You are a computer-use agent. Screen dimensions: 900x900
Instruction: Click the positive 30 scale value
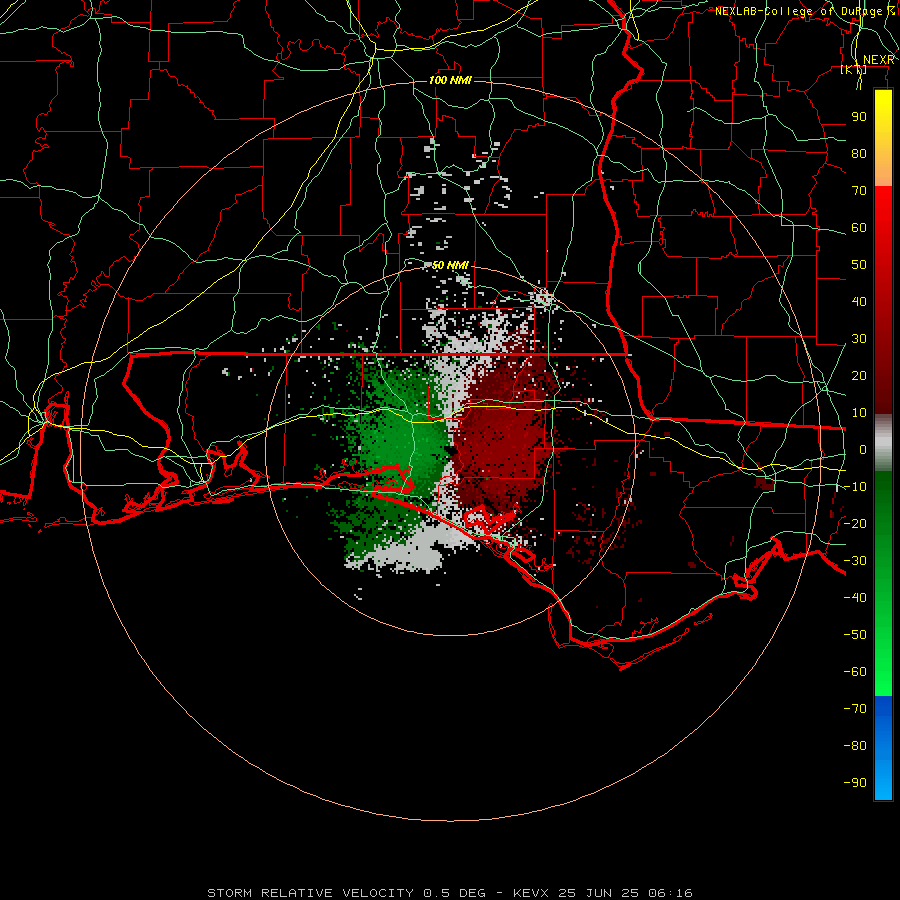tap(859, 339)
